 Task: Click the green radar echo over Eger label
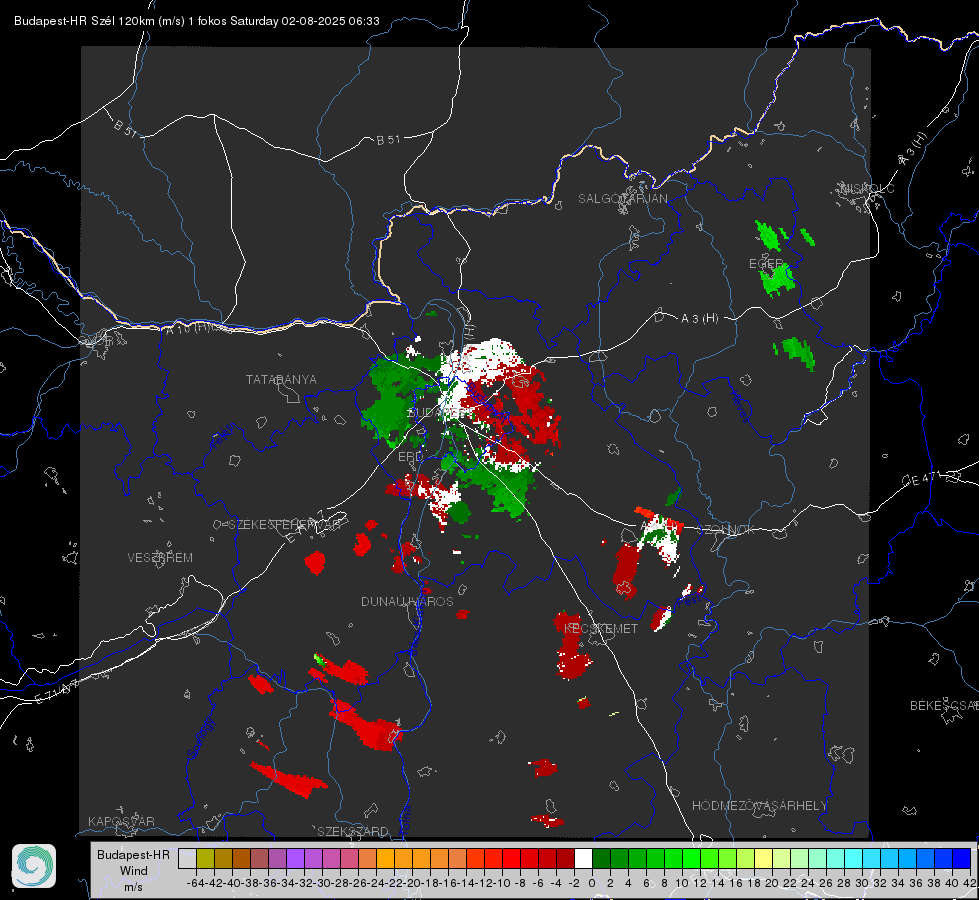[x=777, y=278]
